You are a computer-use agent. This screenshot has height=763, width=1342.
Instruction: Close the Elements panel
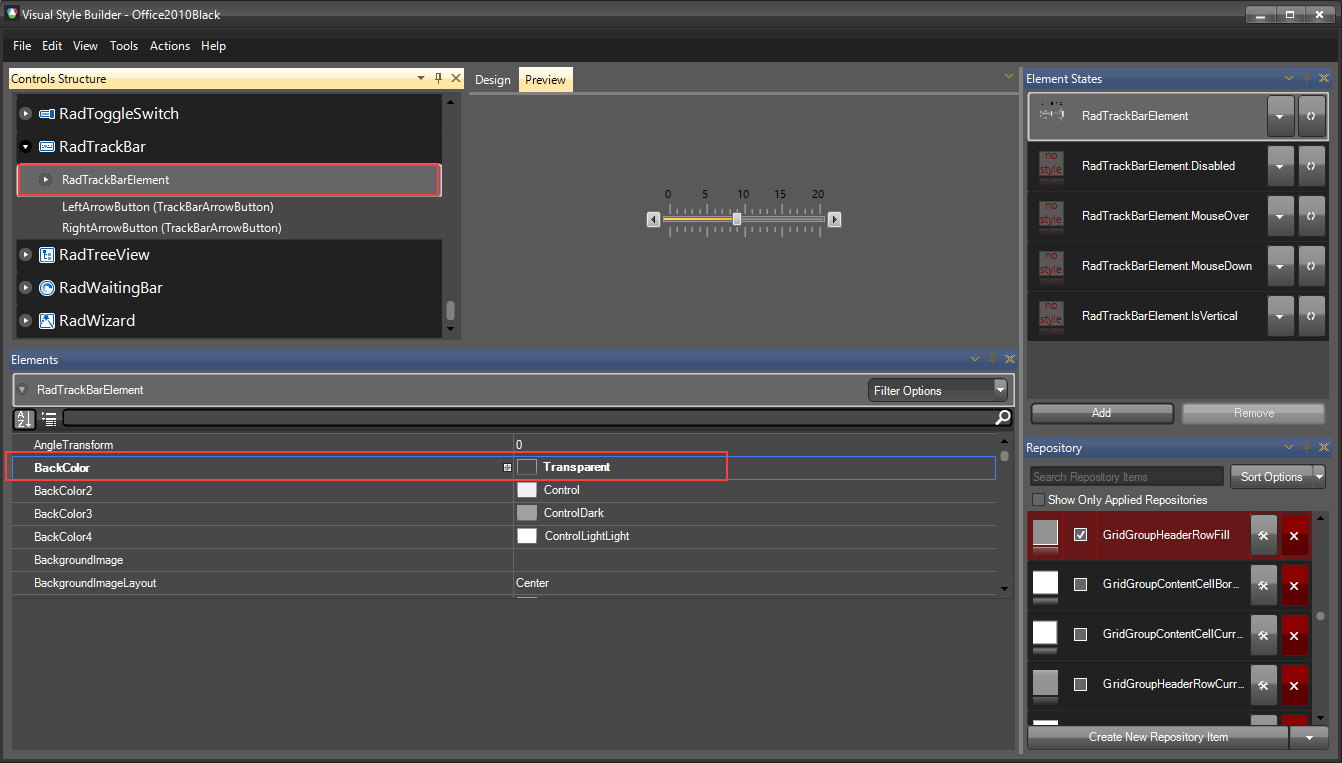tap(1010, 359)
